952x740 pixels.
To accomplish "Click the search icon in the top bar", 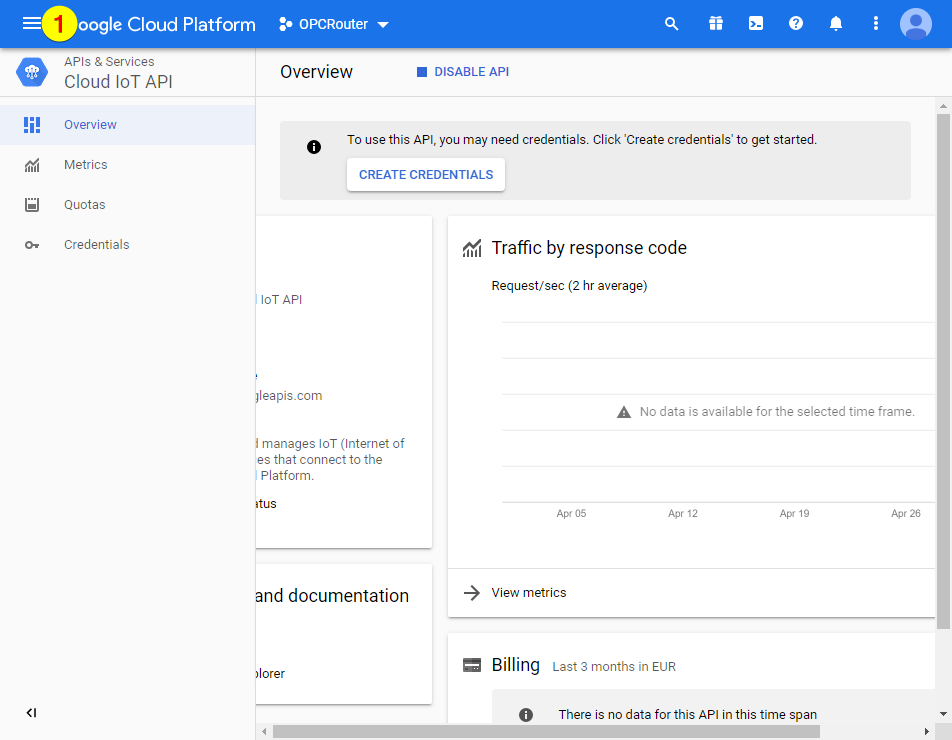I will coord(671,23).
